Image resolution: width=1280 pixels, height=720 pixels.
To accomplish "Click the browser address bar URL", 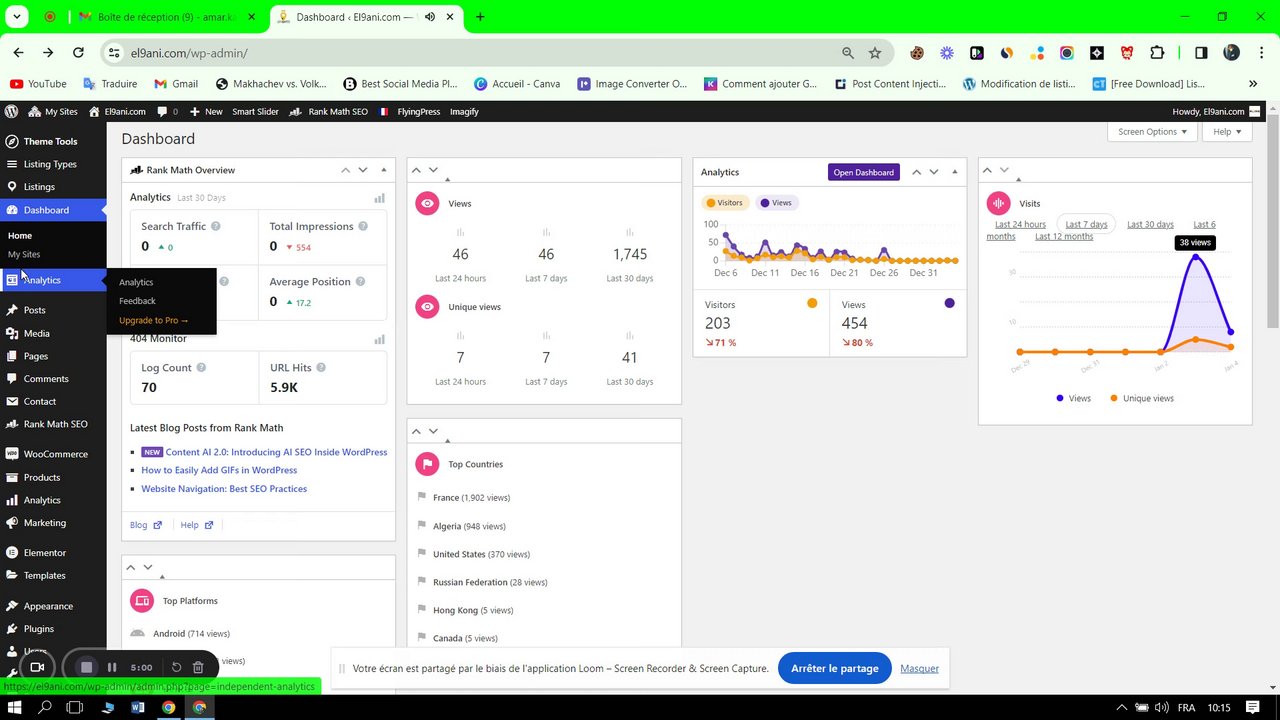I will click(x=189, y=53).
